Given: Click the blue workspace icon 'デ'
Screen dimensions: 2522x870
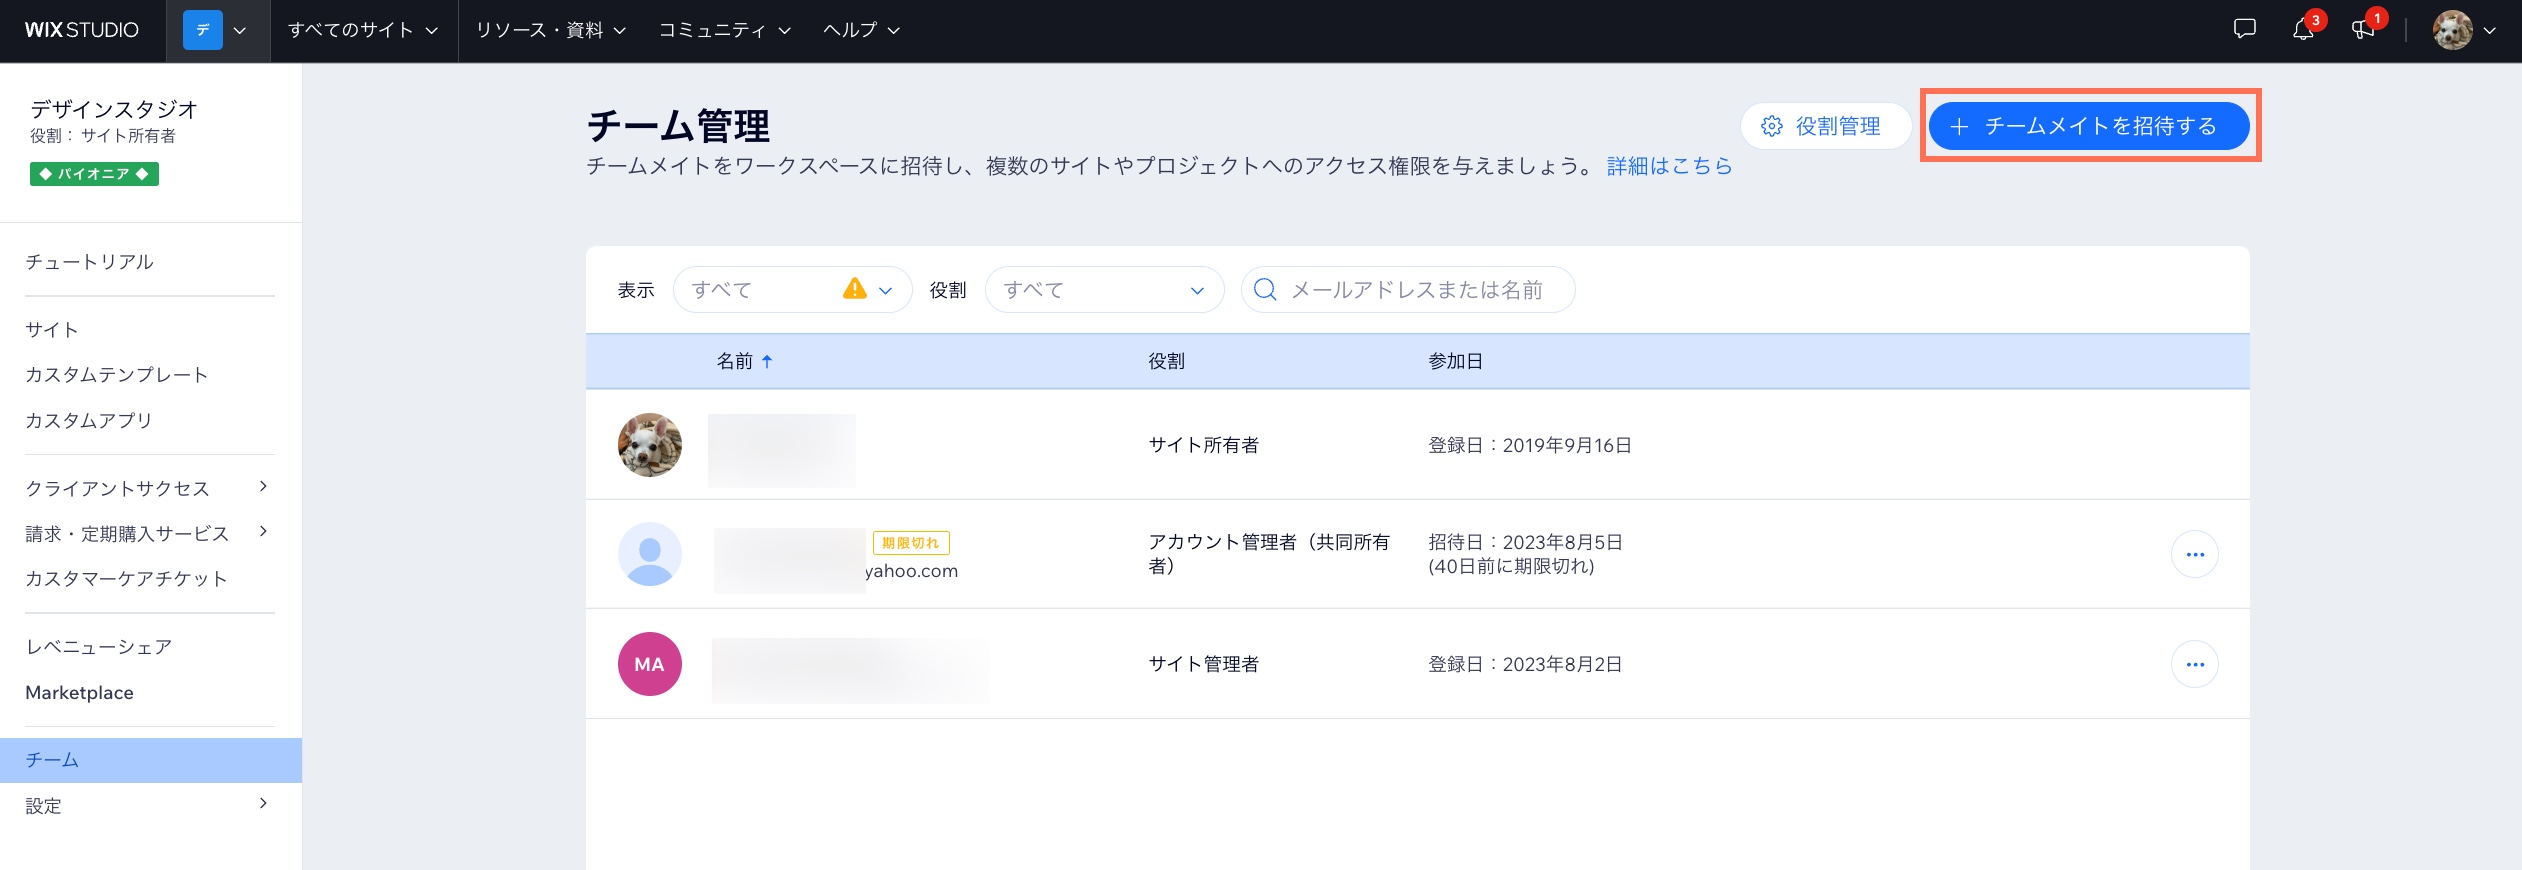Looking at the screenshot, I should (202, 30).
